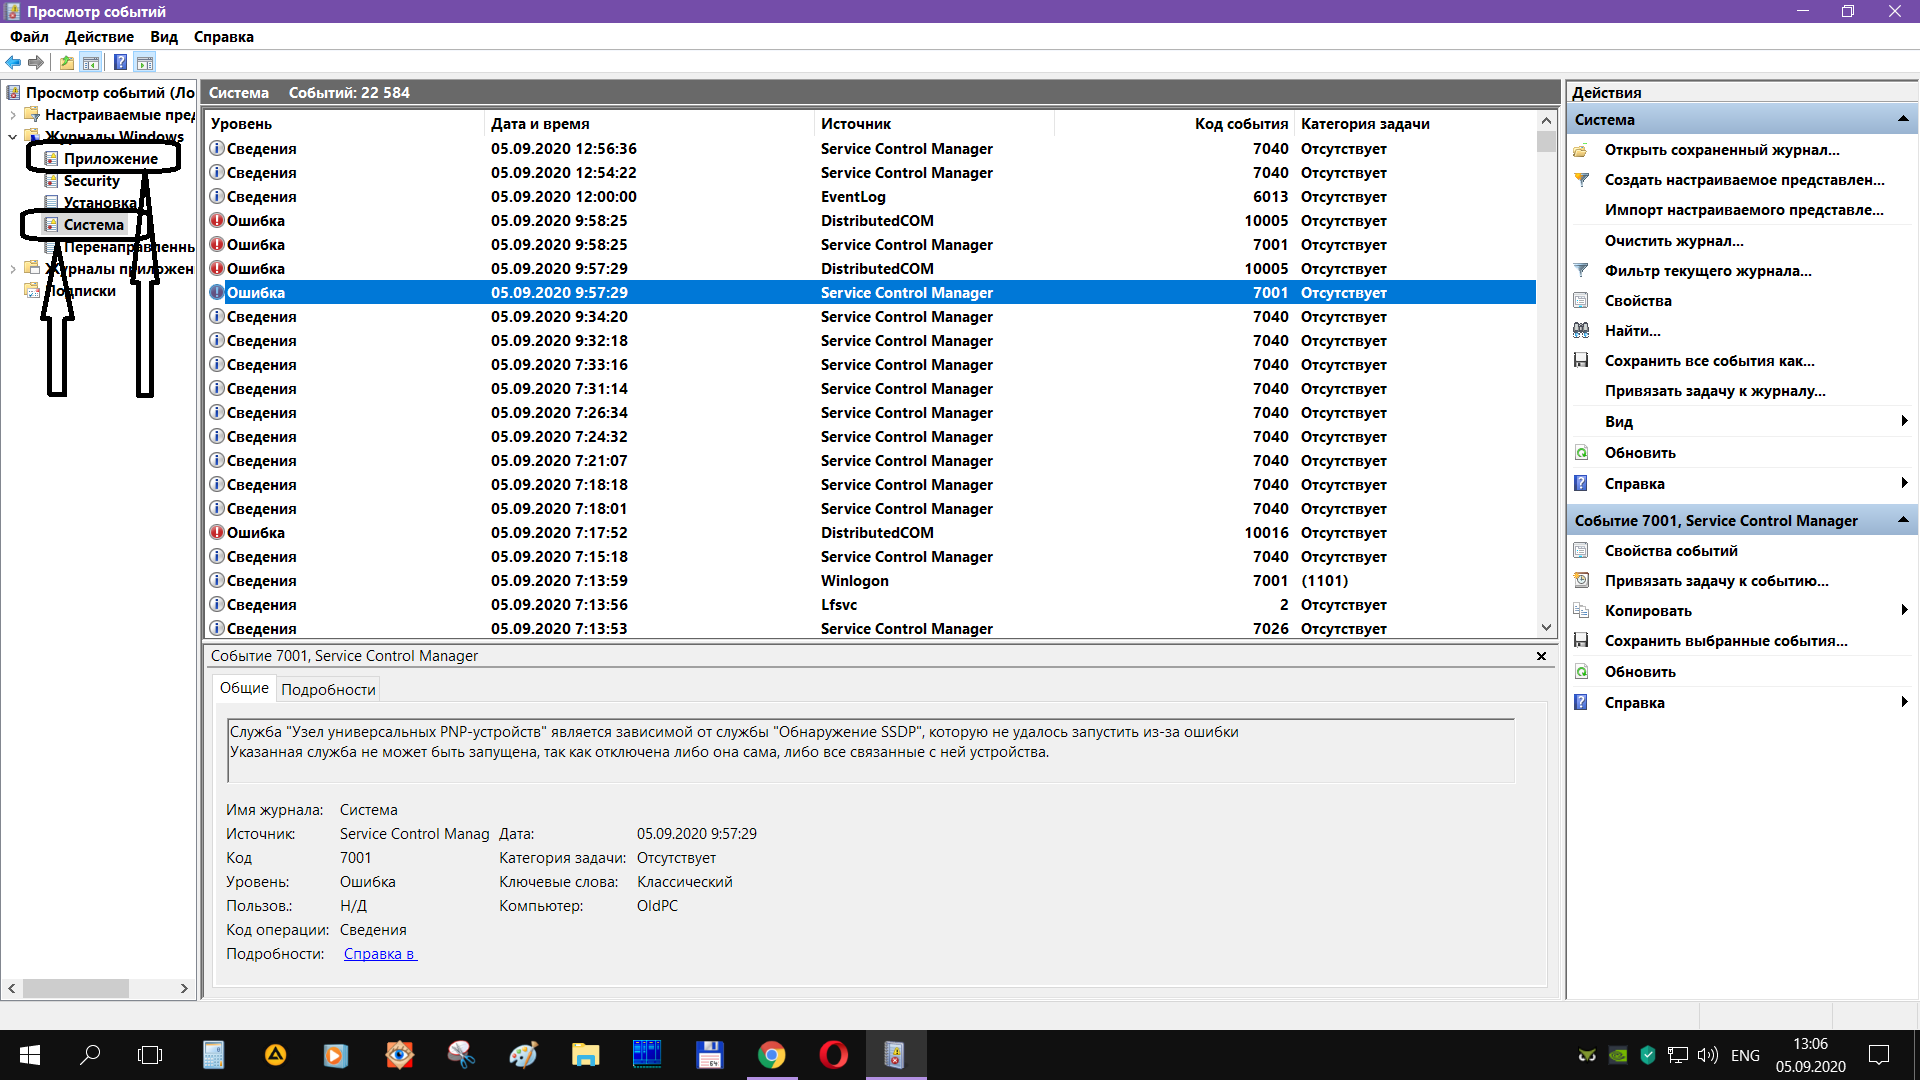Screen dimensions: 1920x1080
Task: Click the tree pane horizontal scrollbar thumb
Action: (76, 988)
